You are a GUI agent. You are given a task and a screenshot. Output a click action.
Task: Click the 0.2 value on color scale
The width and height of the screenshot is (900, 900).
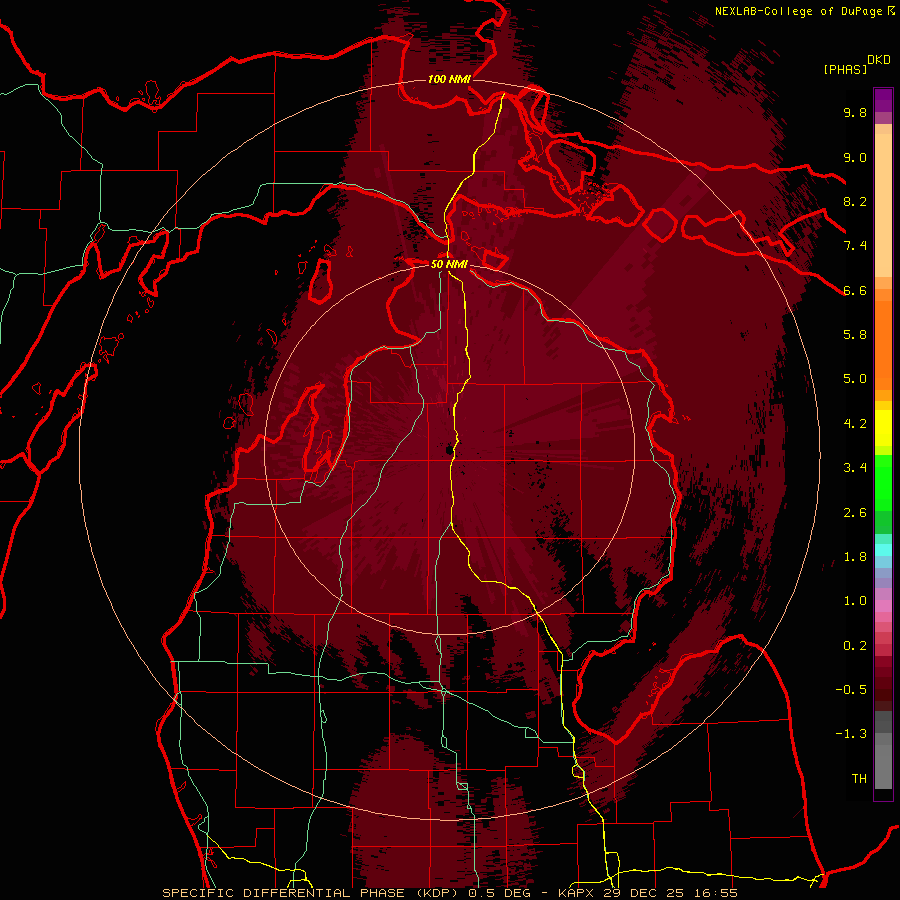[855, 646]
